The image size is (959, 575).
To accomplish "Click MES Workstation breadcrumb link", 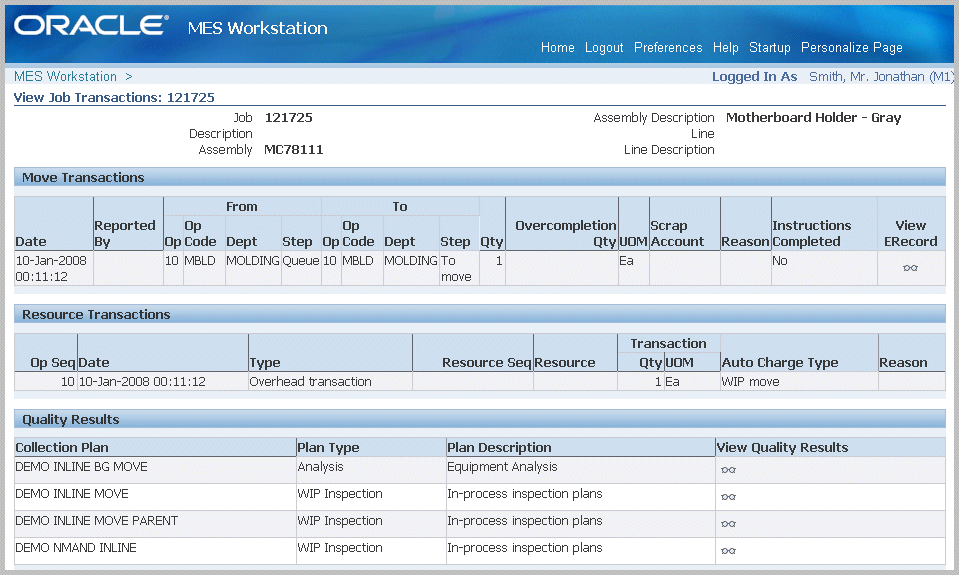I will coord(65,76).
